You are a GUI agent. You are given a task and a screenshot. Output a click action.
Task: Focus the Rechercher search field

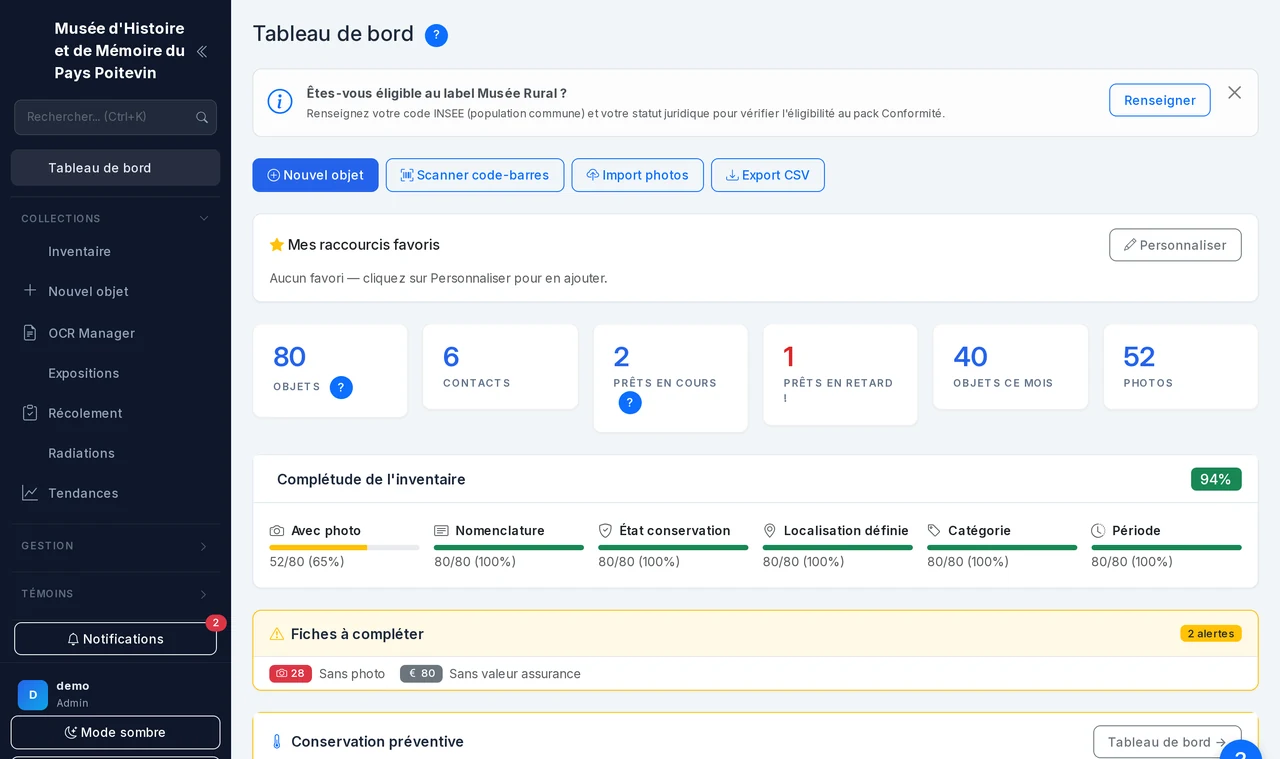point(115,117)
